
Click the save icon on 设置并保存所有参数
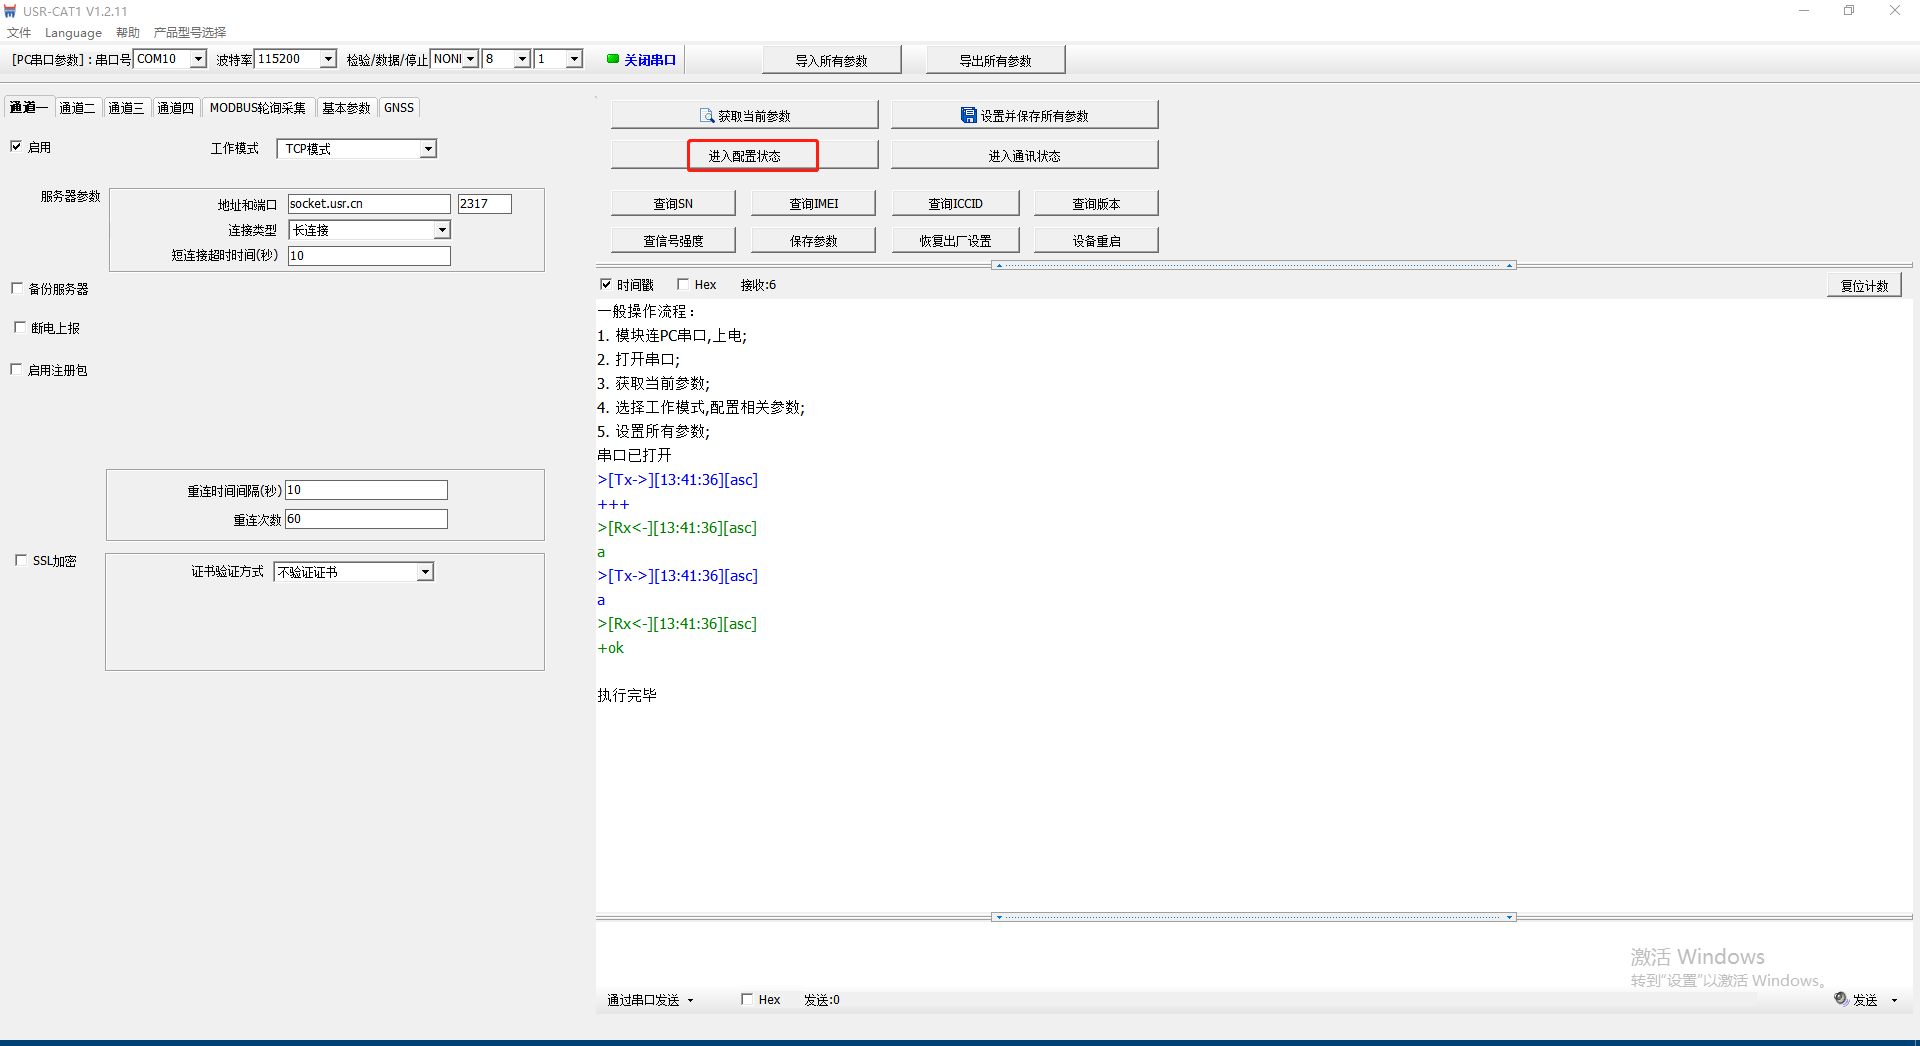click(968, 116)
